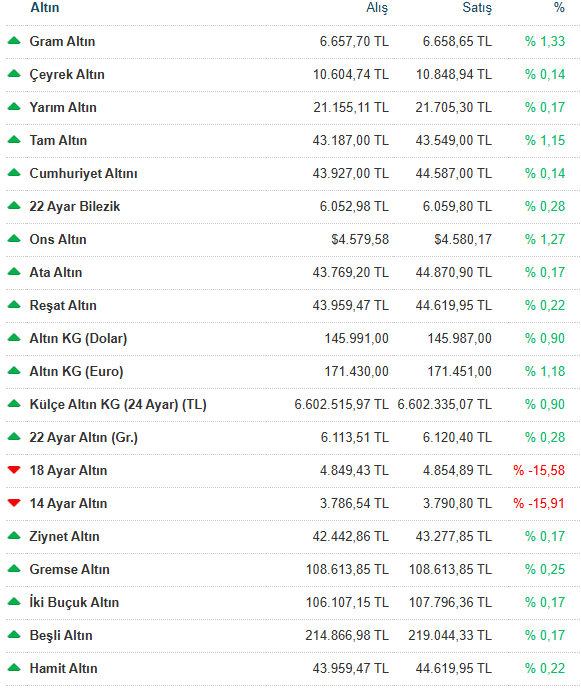Click the up arrow icon for Gremse Altın
The width and height of the screenshot is (581, 689).
[14, 569]
